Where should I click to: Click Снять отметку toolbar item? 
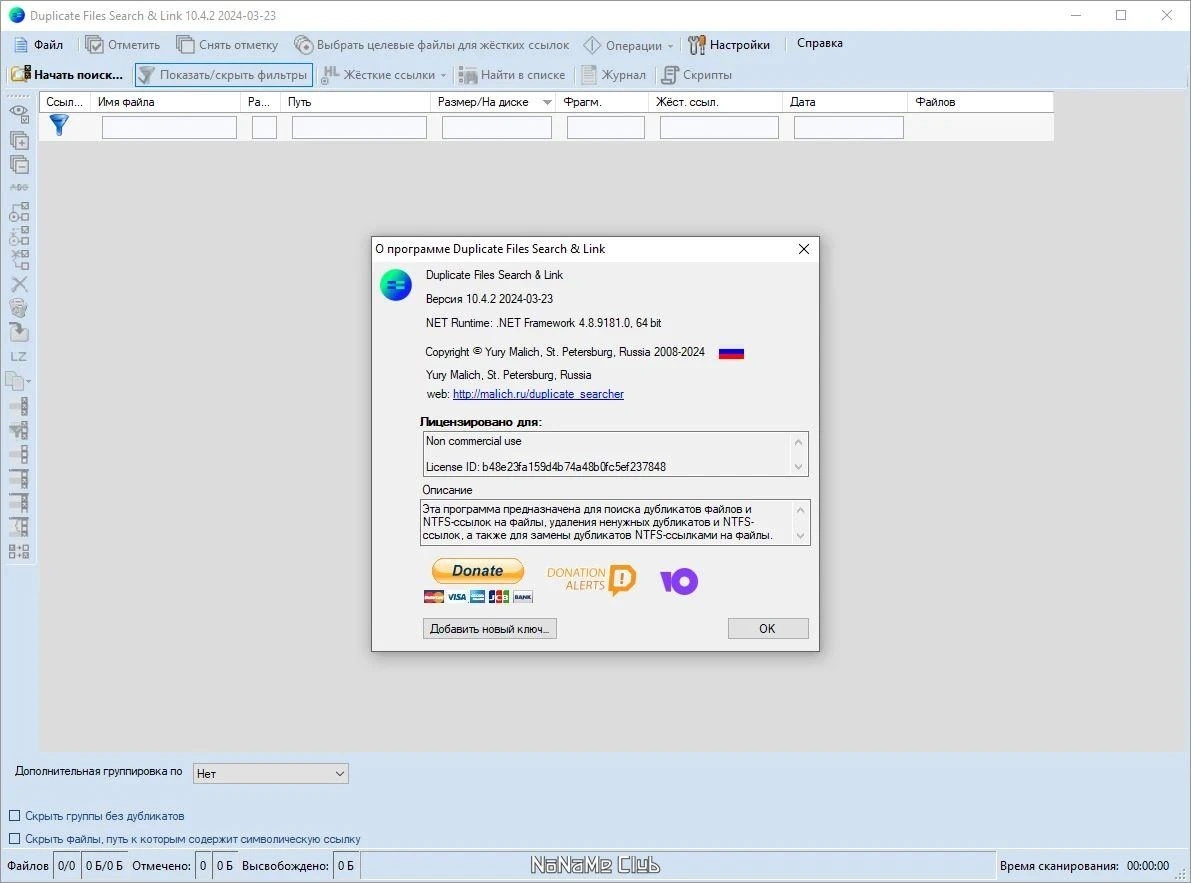pyautogui.click(x=227, y=45)
